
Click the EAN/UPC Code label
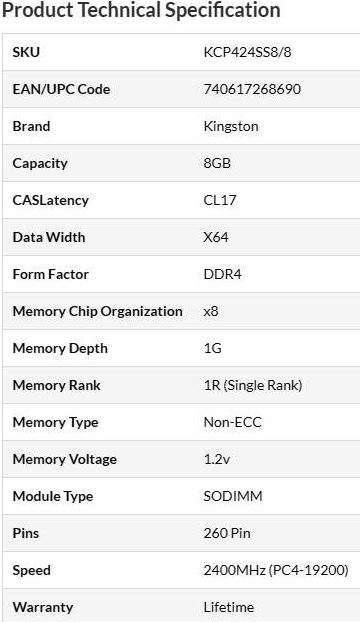pyautogui.click(x=61, y=89)
